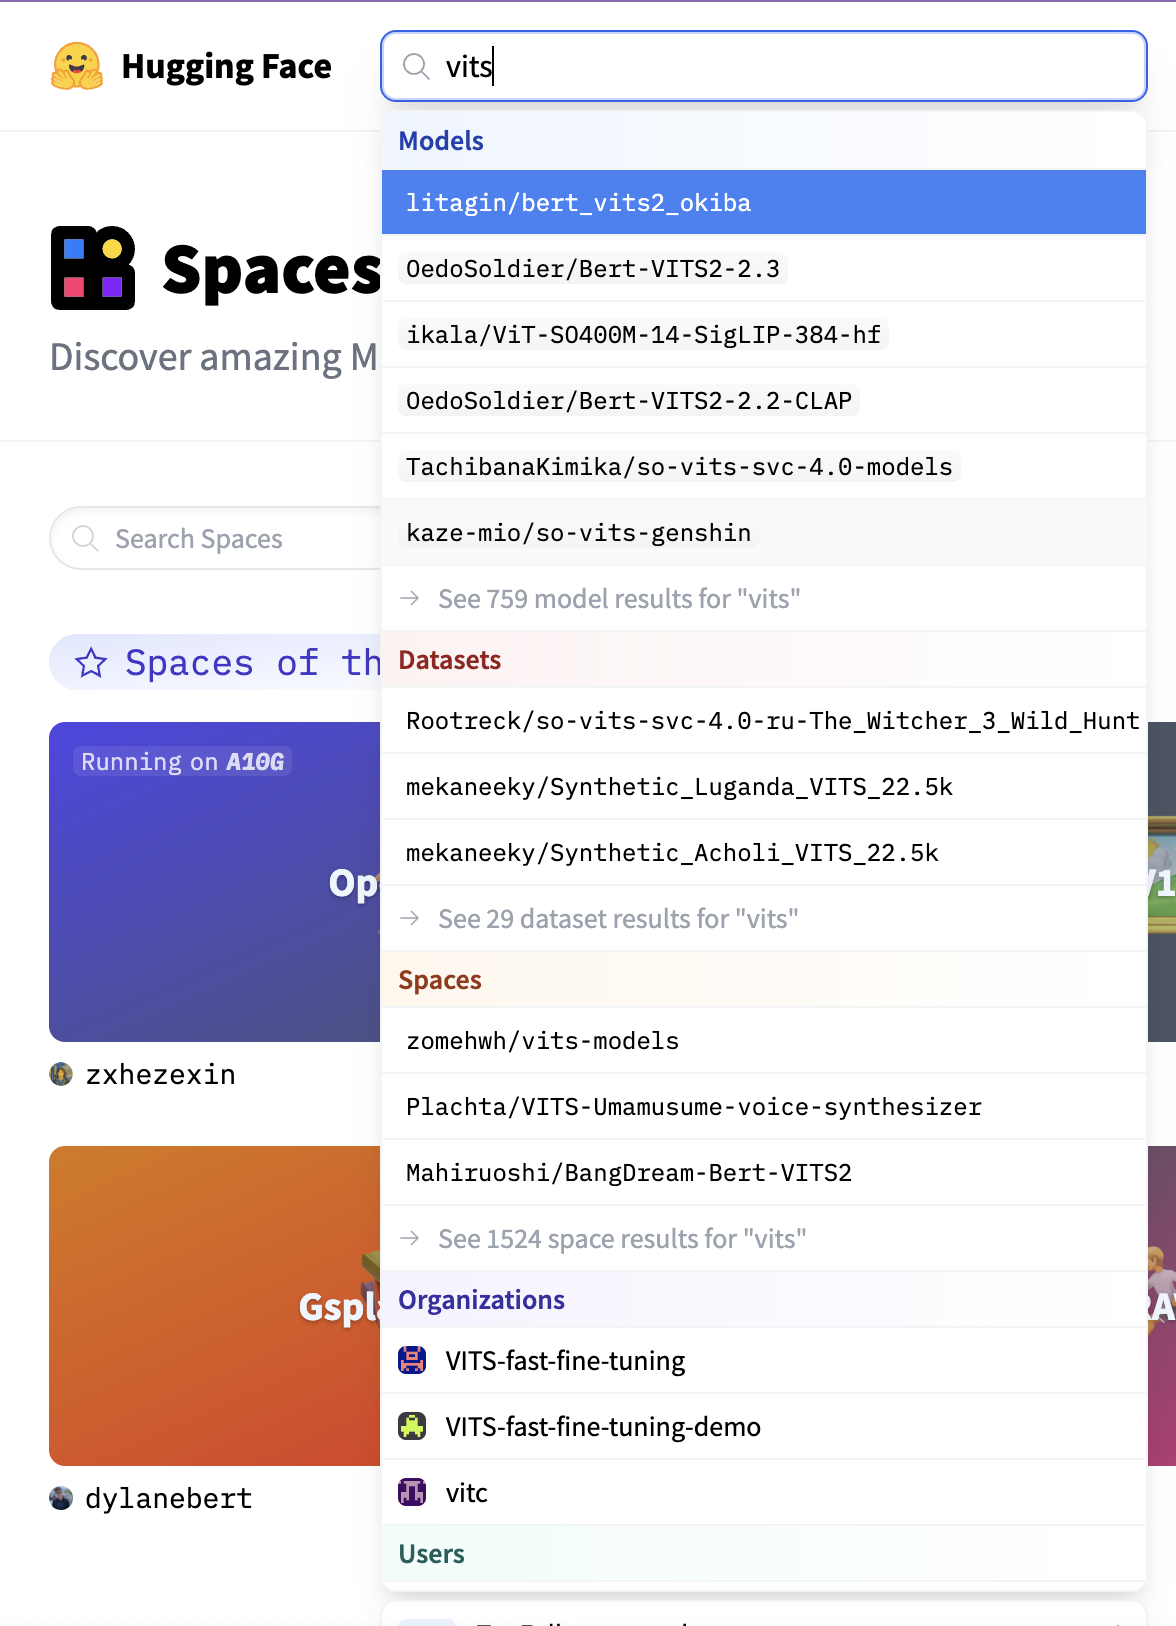The image size is (1176, 1626).
Task: Click arrow icon beside 759 model results
Action: 410,598
